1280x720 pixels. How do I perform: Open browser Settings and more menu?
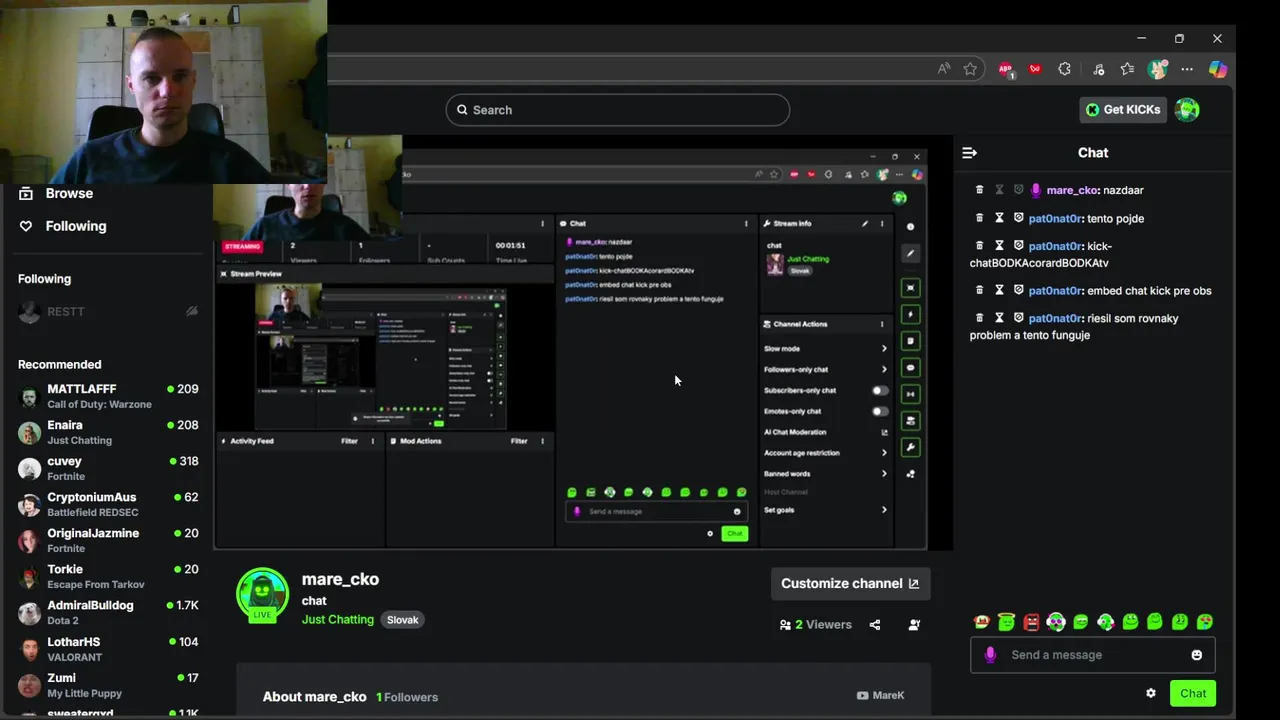coord(1187,69)
